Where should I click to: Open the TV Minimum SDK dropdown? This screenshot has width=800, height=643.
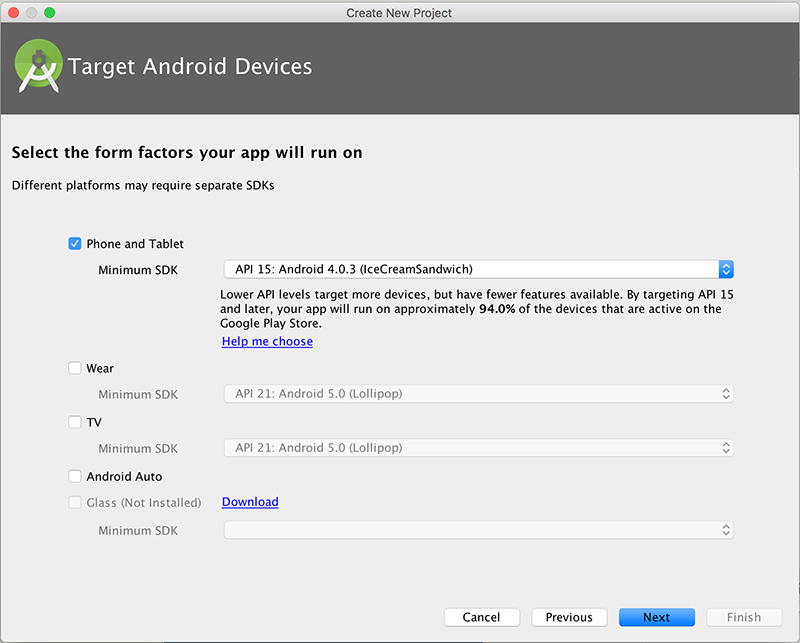pyautogui.click(x=478, y=448)
